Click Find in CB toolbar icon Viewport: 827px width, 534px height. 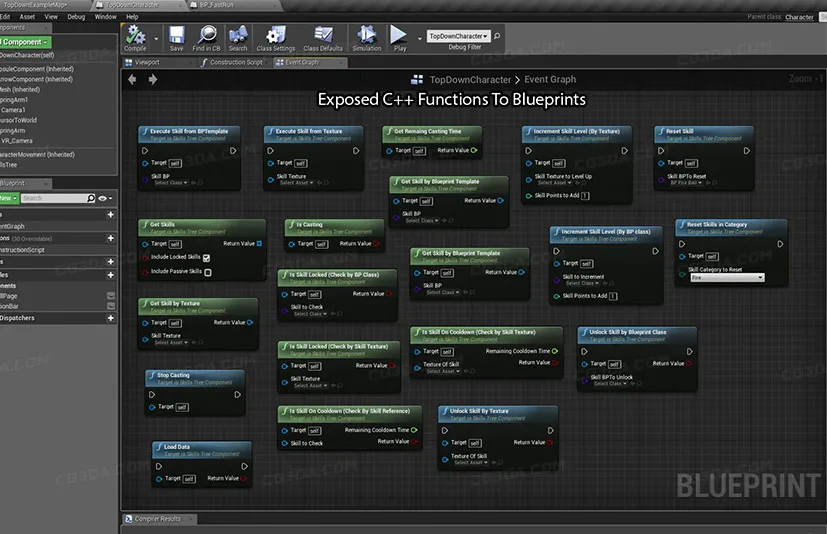tap(206, 38)
